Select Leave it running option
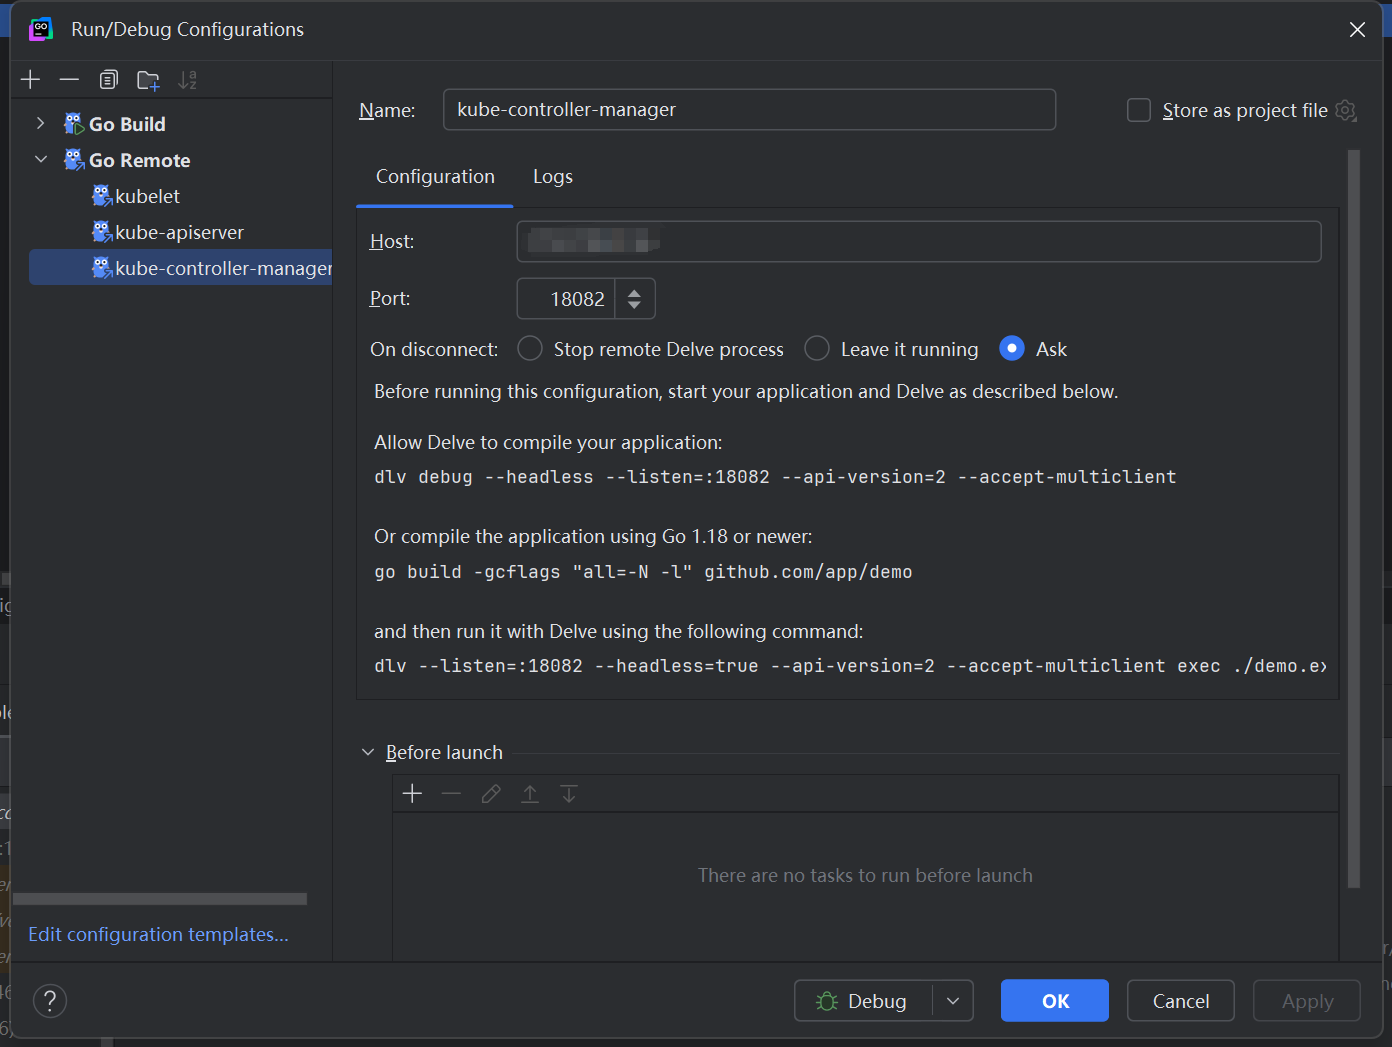Viewport: 1392px width, 1047px height. coord(817,348)
